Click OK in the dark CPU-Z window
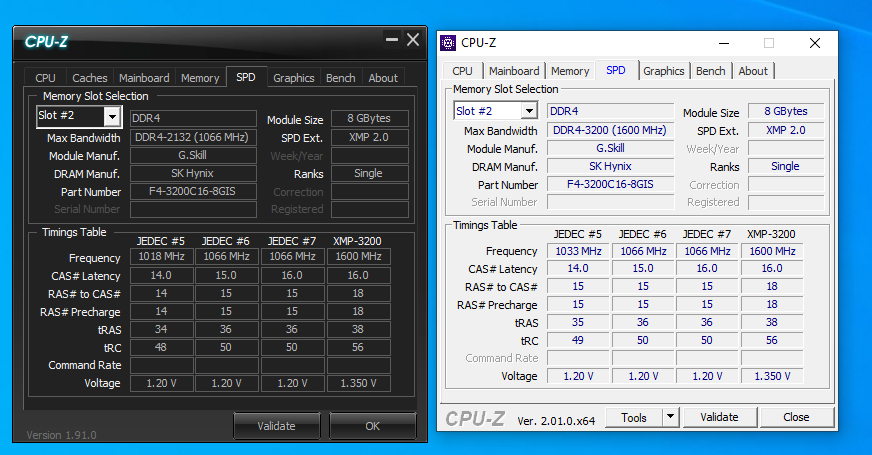Viewport: 872px width, 455px height. coord(373,426)
